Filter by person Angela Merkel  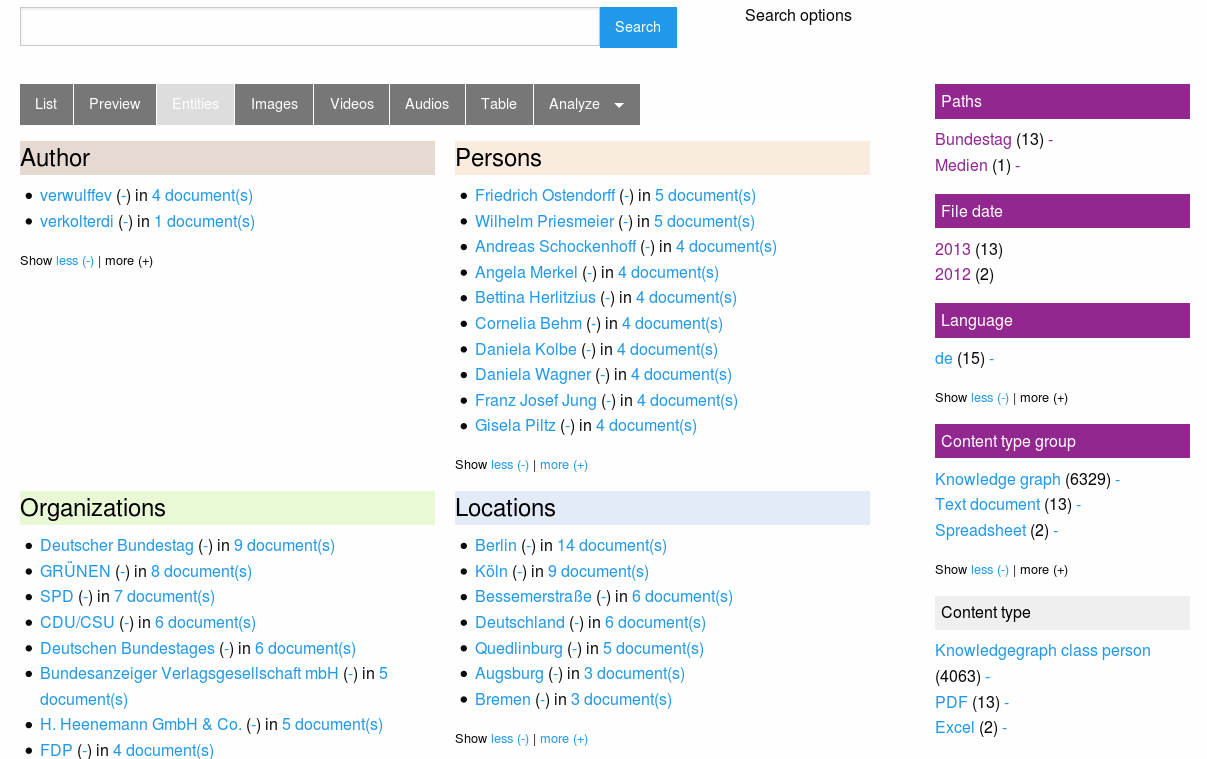526,272
